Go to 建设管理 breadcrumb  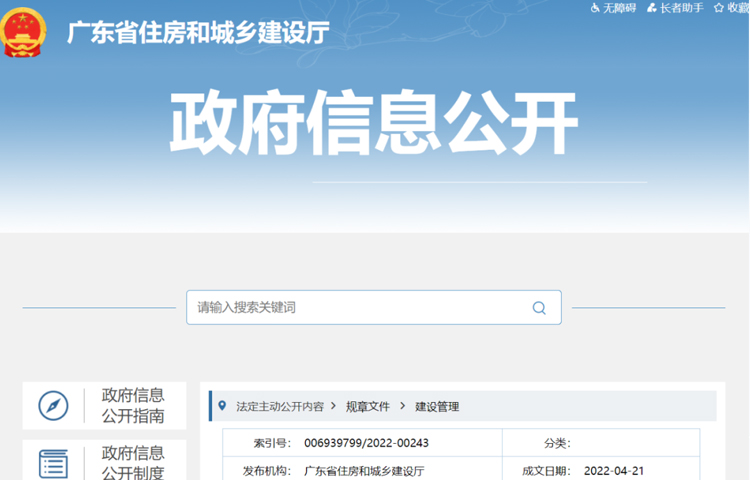[437, 407]
